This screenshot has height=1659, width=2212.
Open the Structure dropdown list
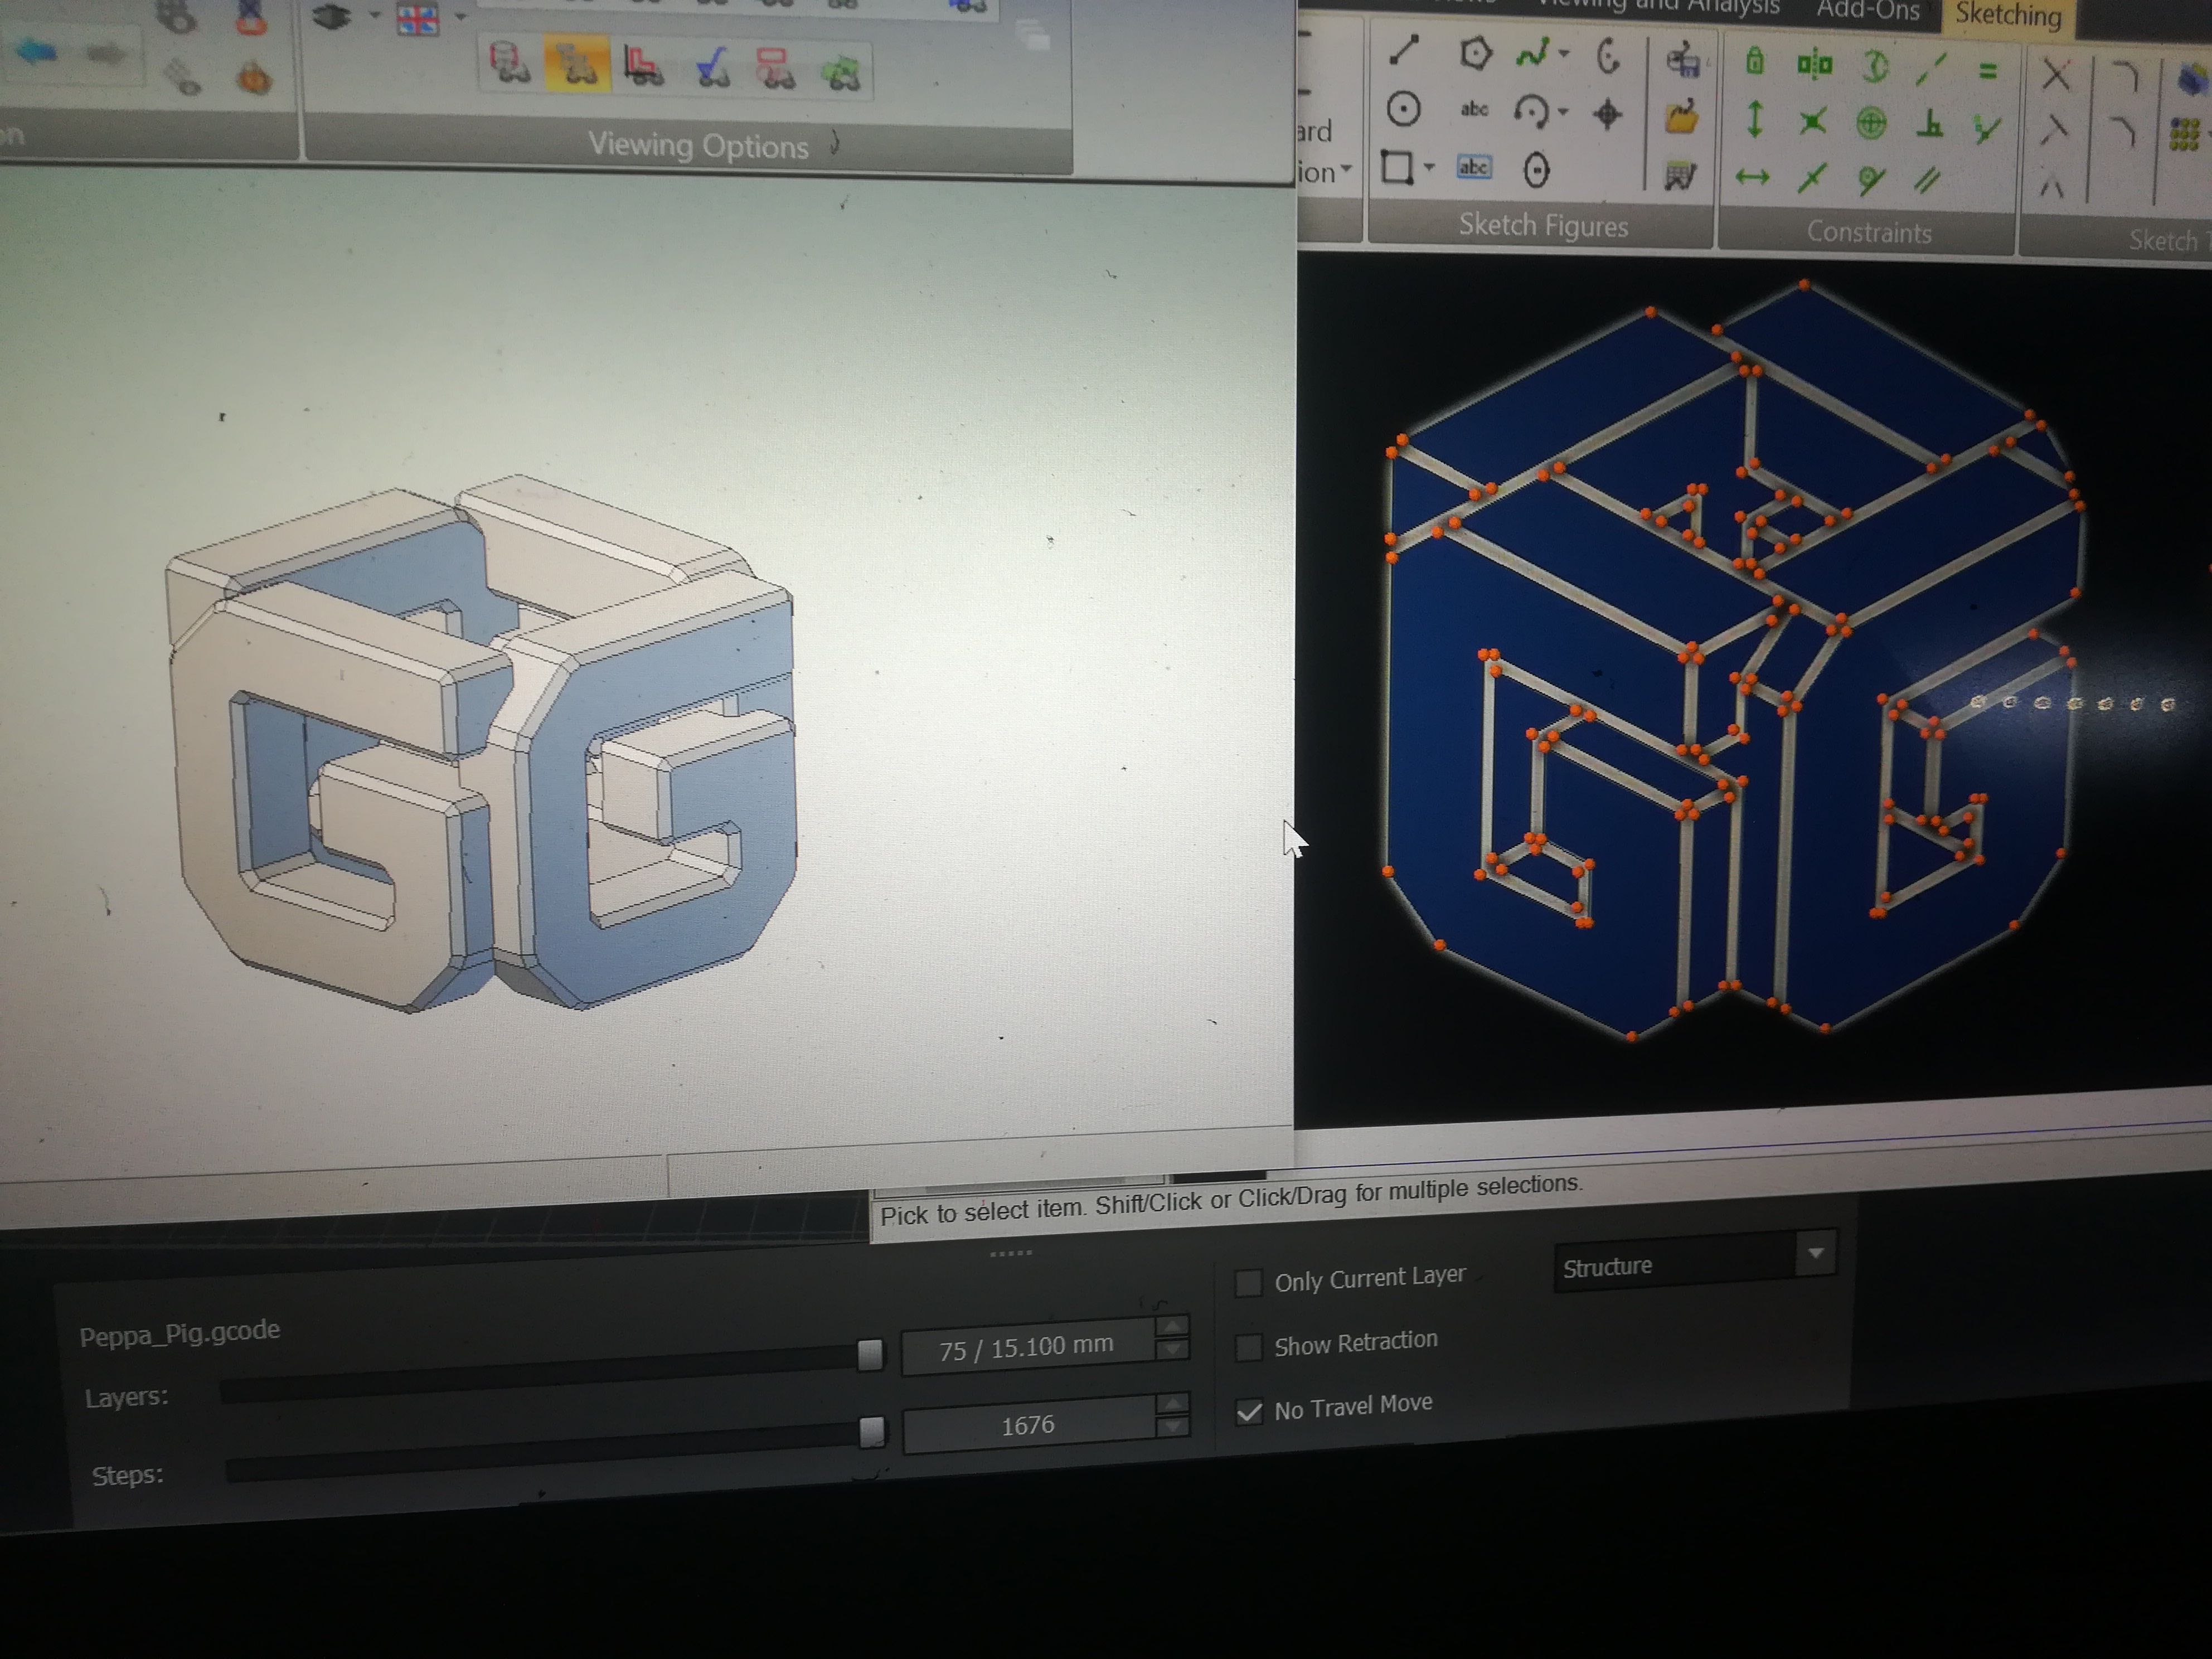coord(1815,1253)
